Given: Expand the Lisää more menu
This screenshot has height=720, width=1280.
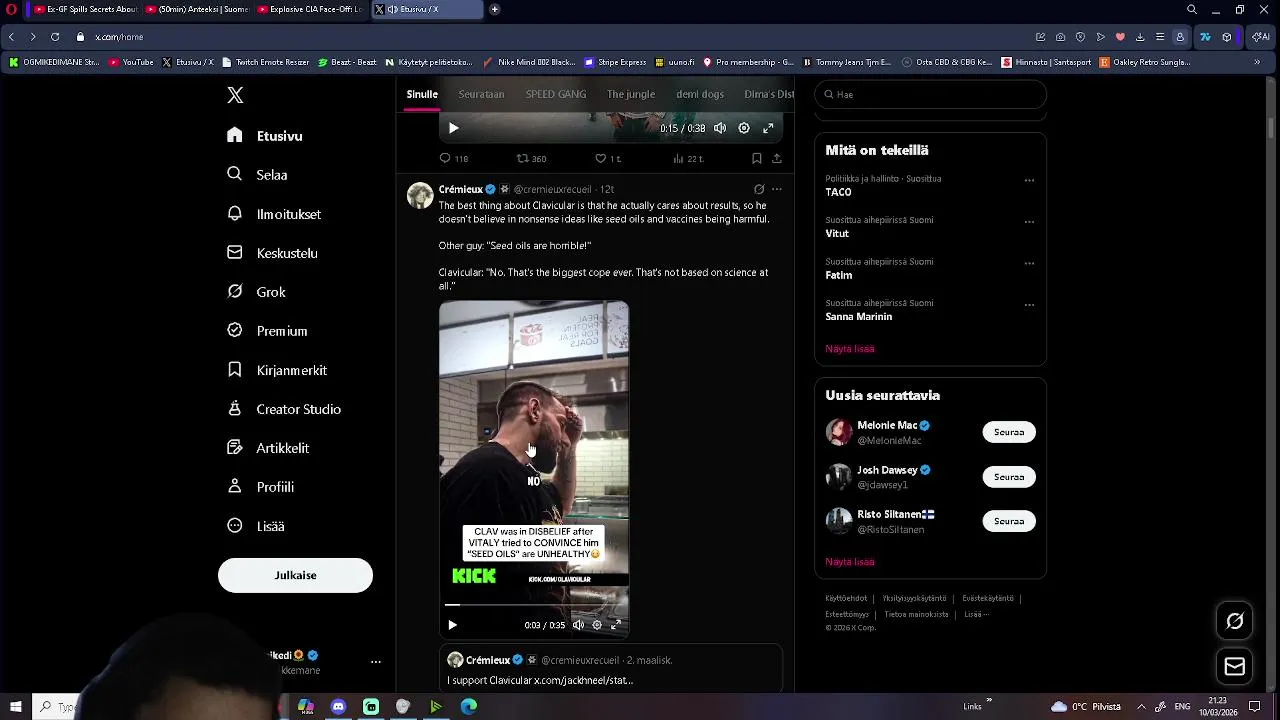Looking at the screenshot, I should pos(256,526).
